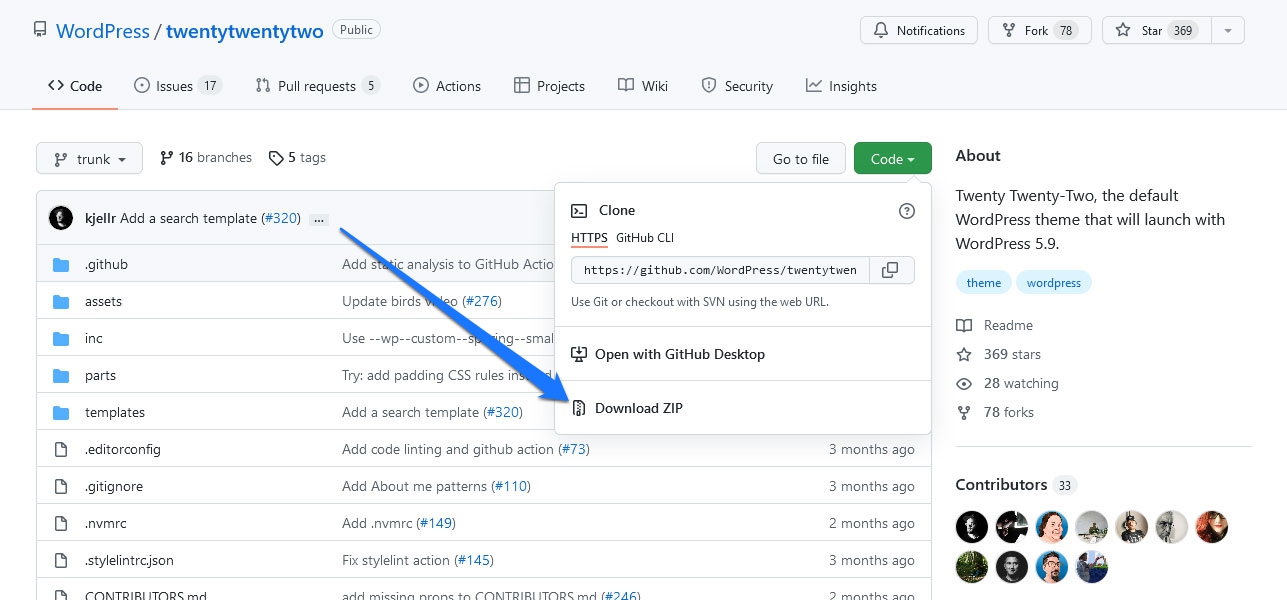Image resolution: width=1287 pixels, height=600 pixels.
Task: Click the terminal icon beside Clone
Action: point(579,211)
